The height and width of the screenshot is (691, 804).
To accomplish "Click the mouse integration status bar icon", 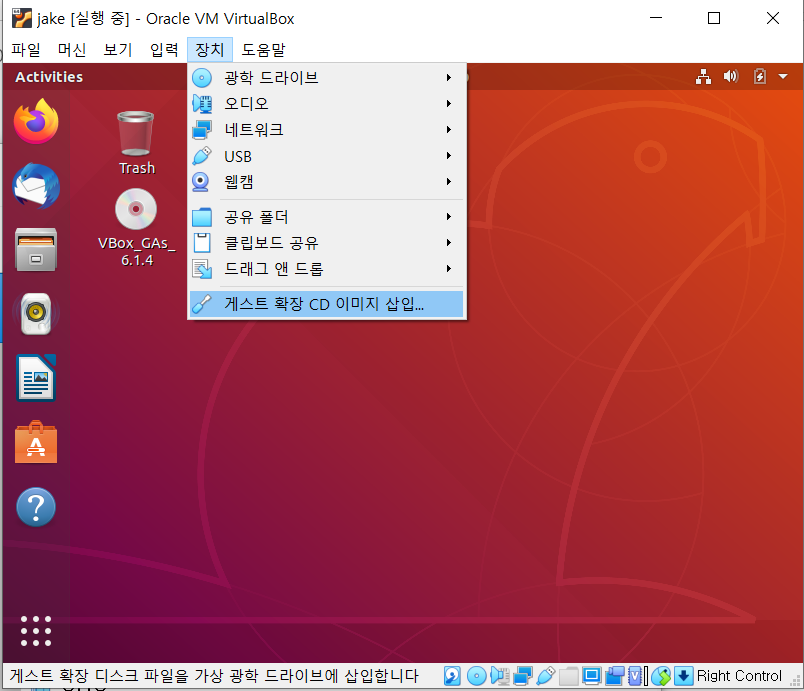I will [661, 676].
